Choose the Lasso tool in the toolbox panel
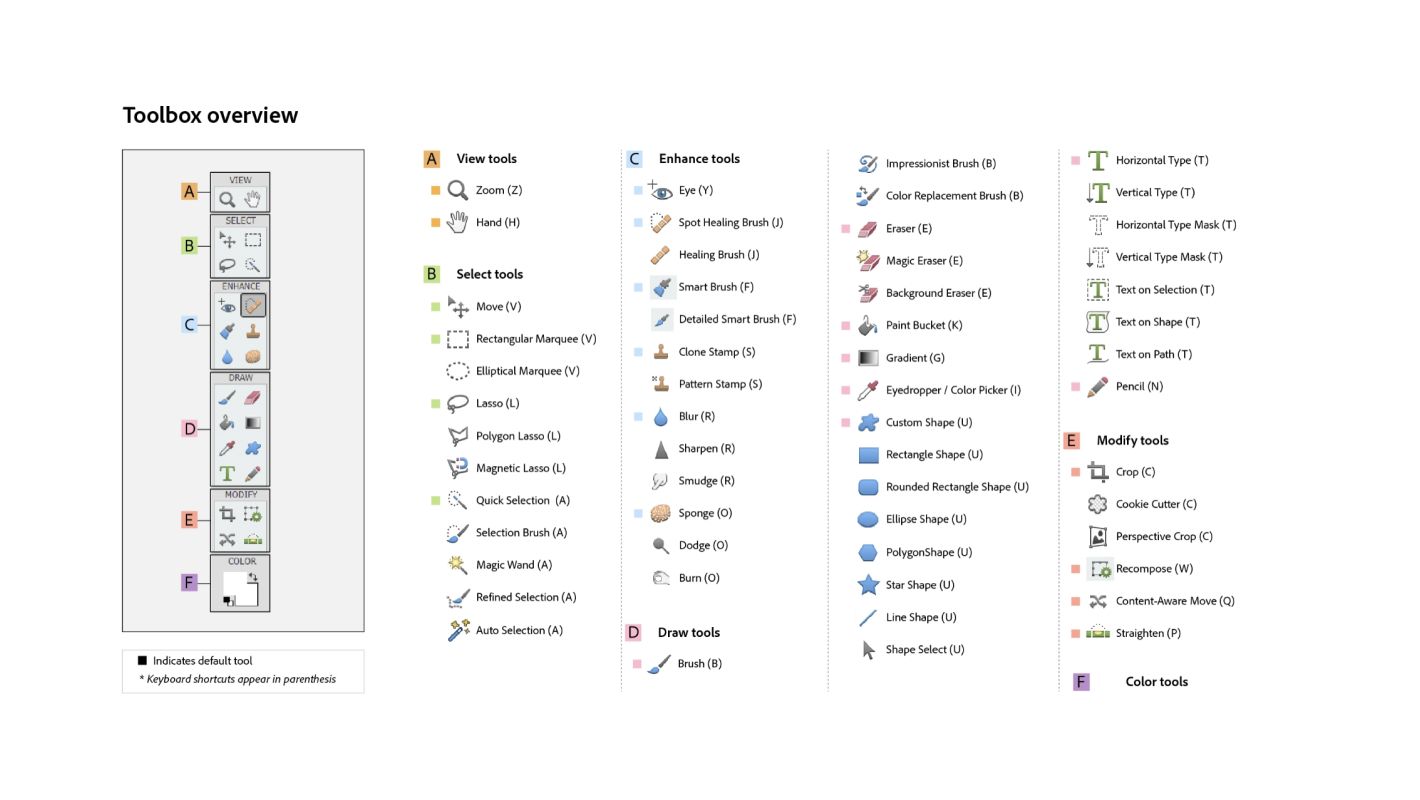 pos(228,265)
